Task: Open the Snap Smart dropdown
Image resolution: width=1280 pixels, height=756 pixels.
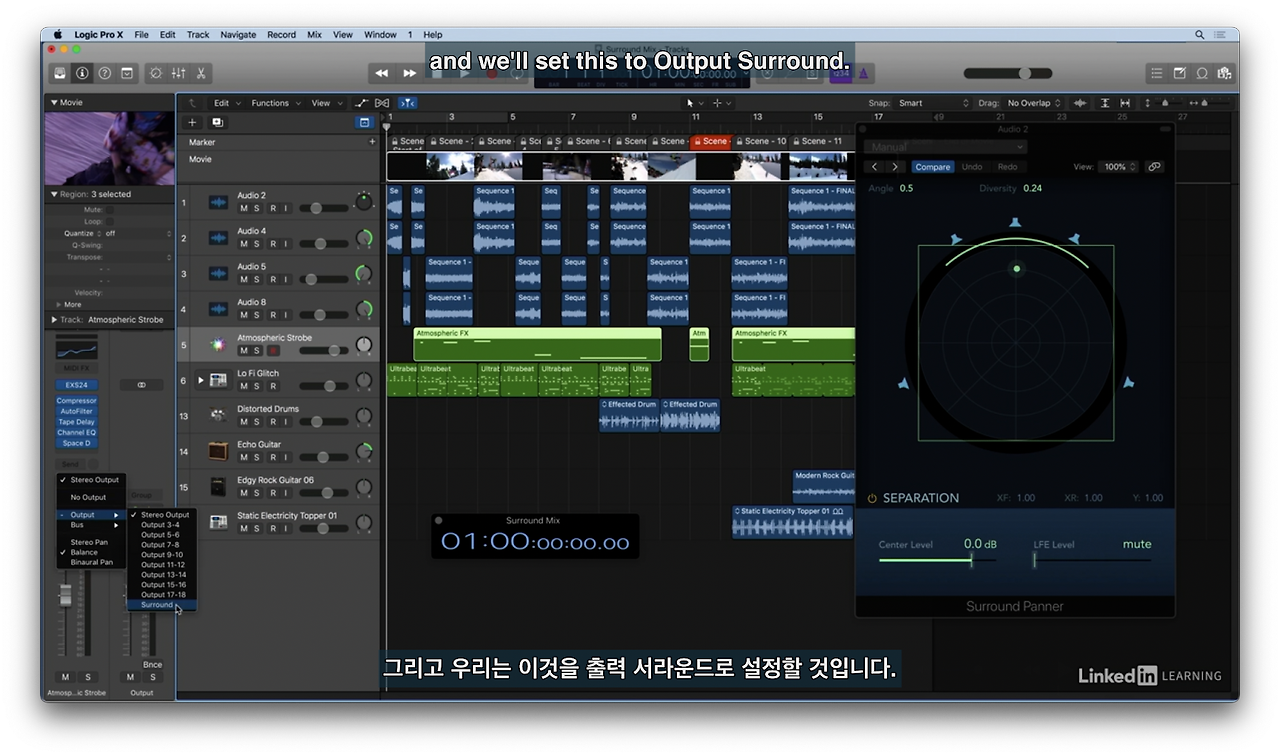Action: [933, 103]
